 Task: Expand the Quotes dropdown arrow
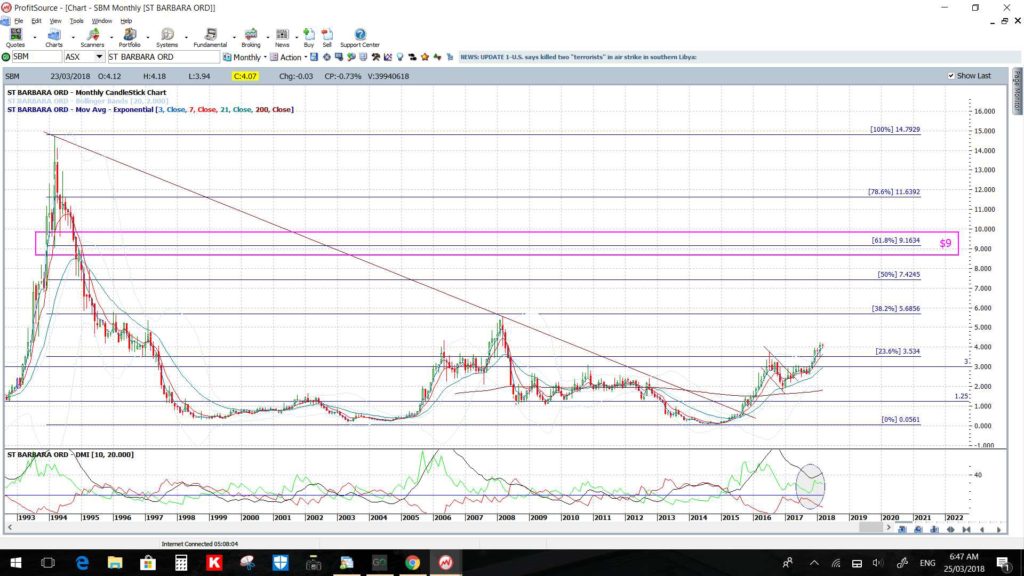tap(35, 37)
